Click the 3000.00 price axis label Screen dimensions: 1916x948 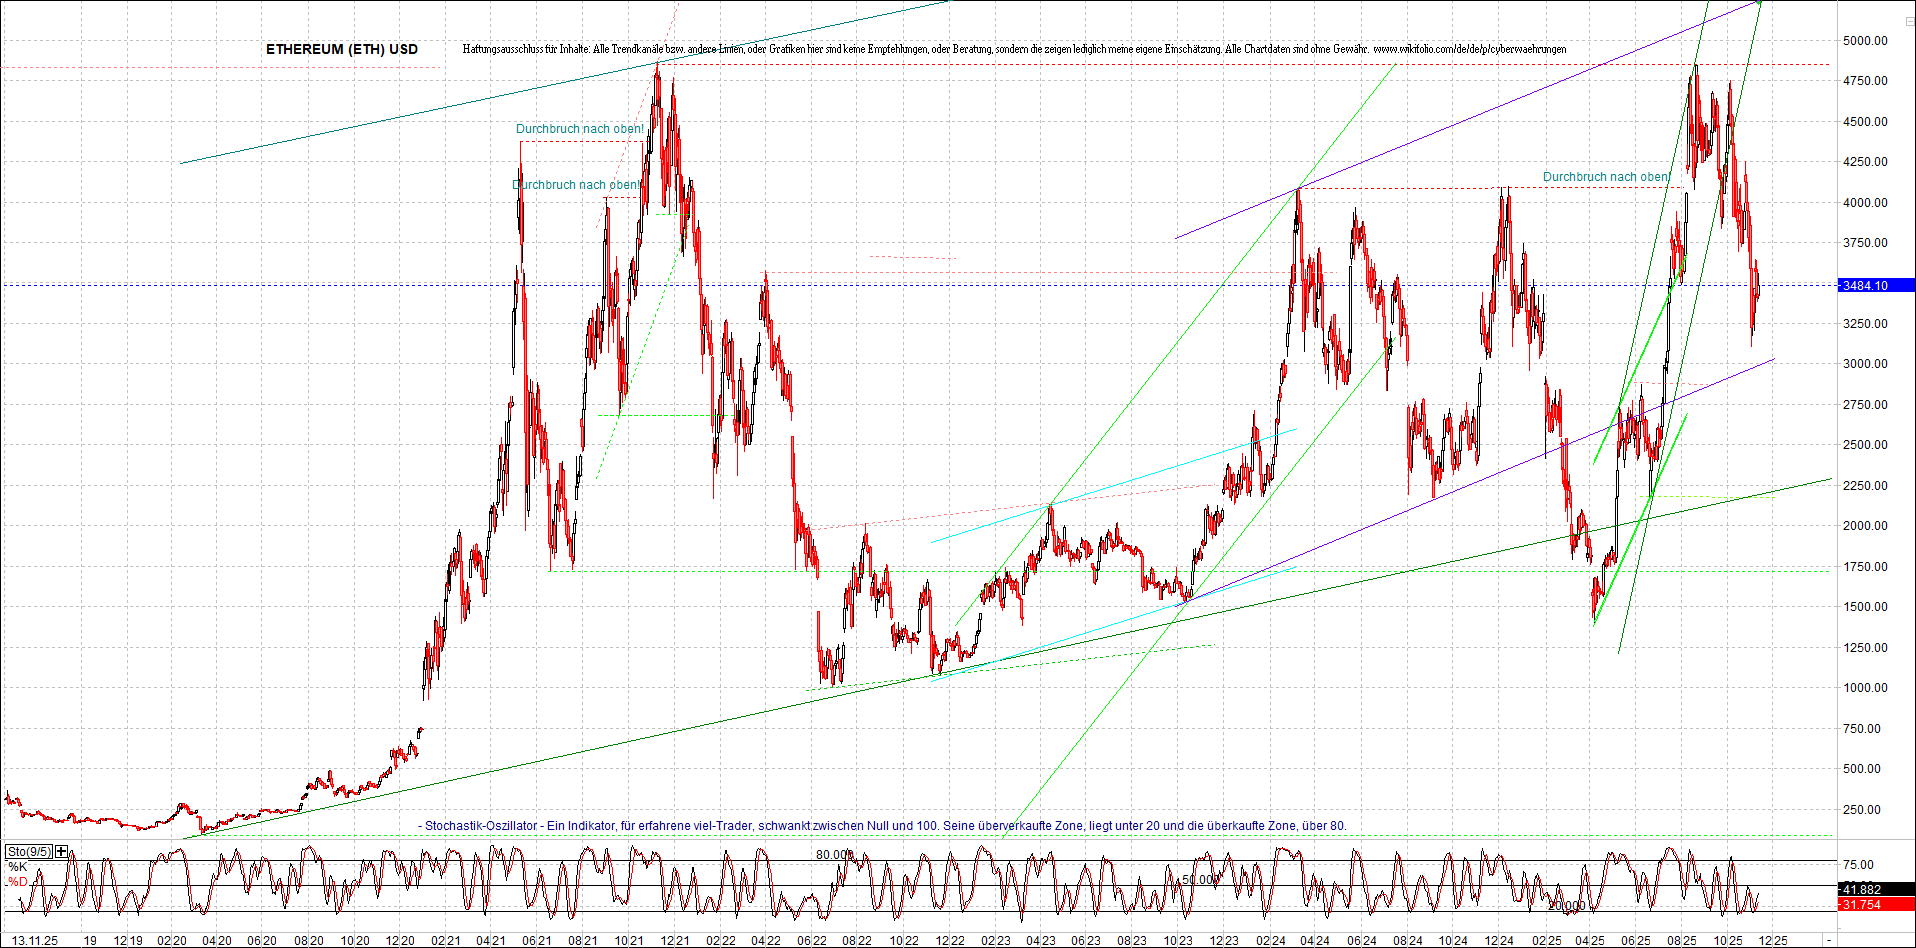point(1865,364)
